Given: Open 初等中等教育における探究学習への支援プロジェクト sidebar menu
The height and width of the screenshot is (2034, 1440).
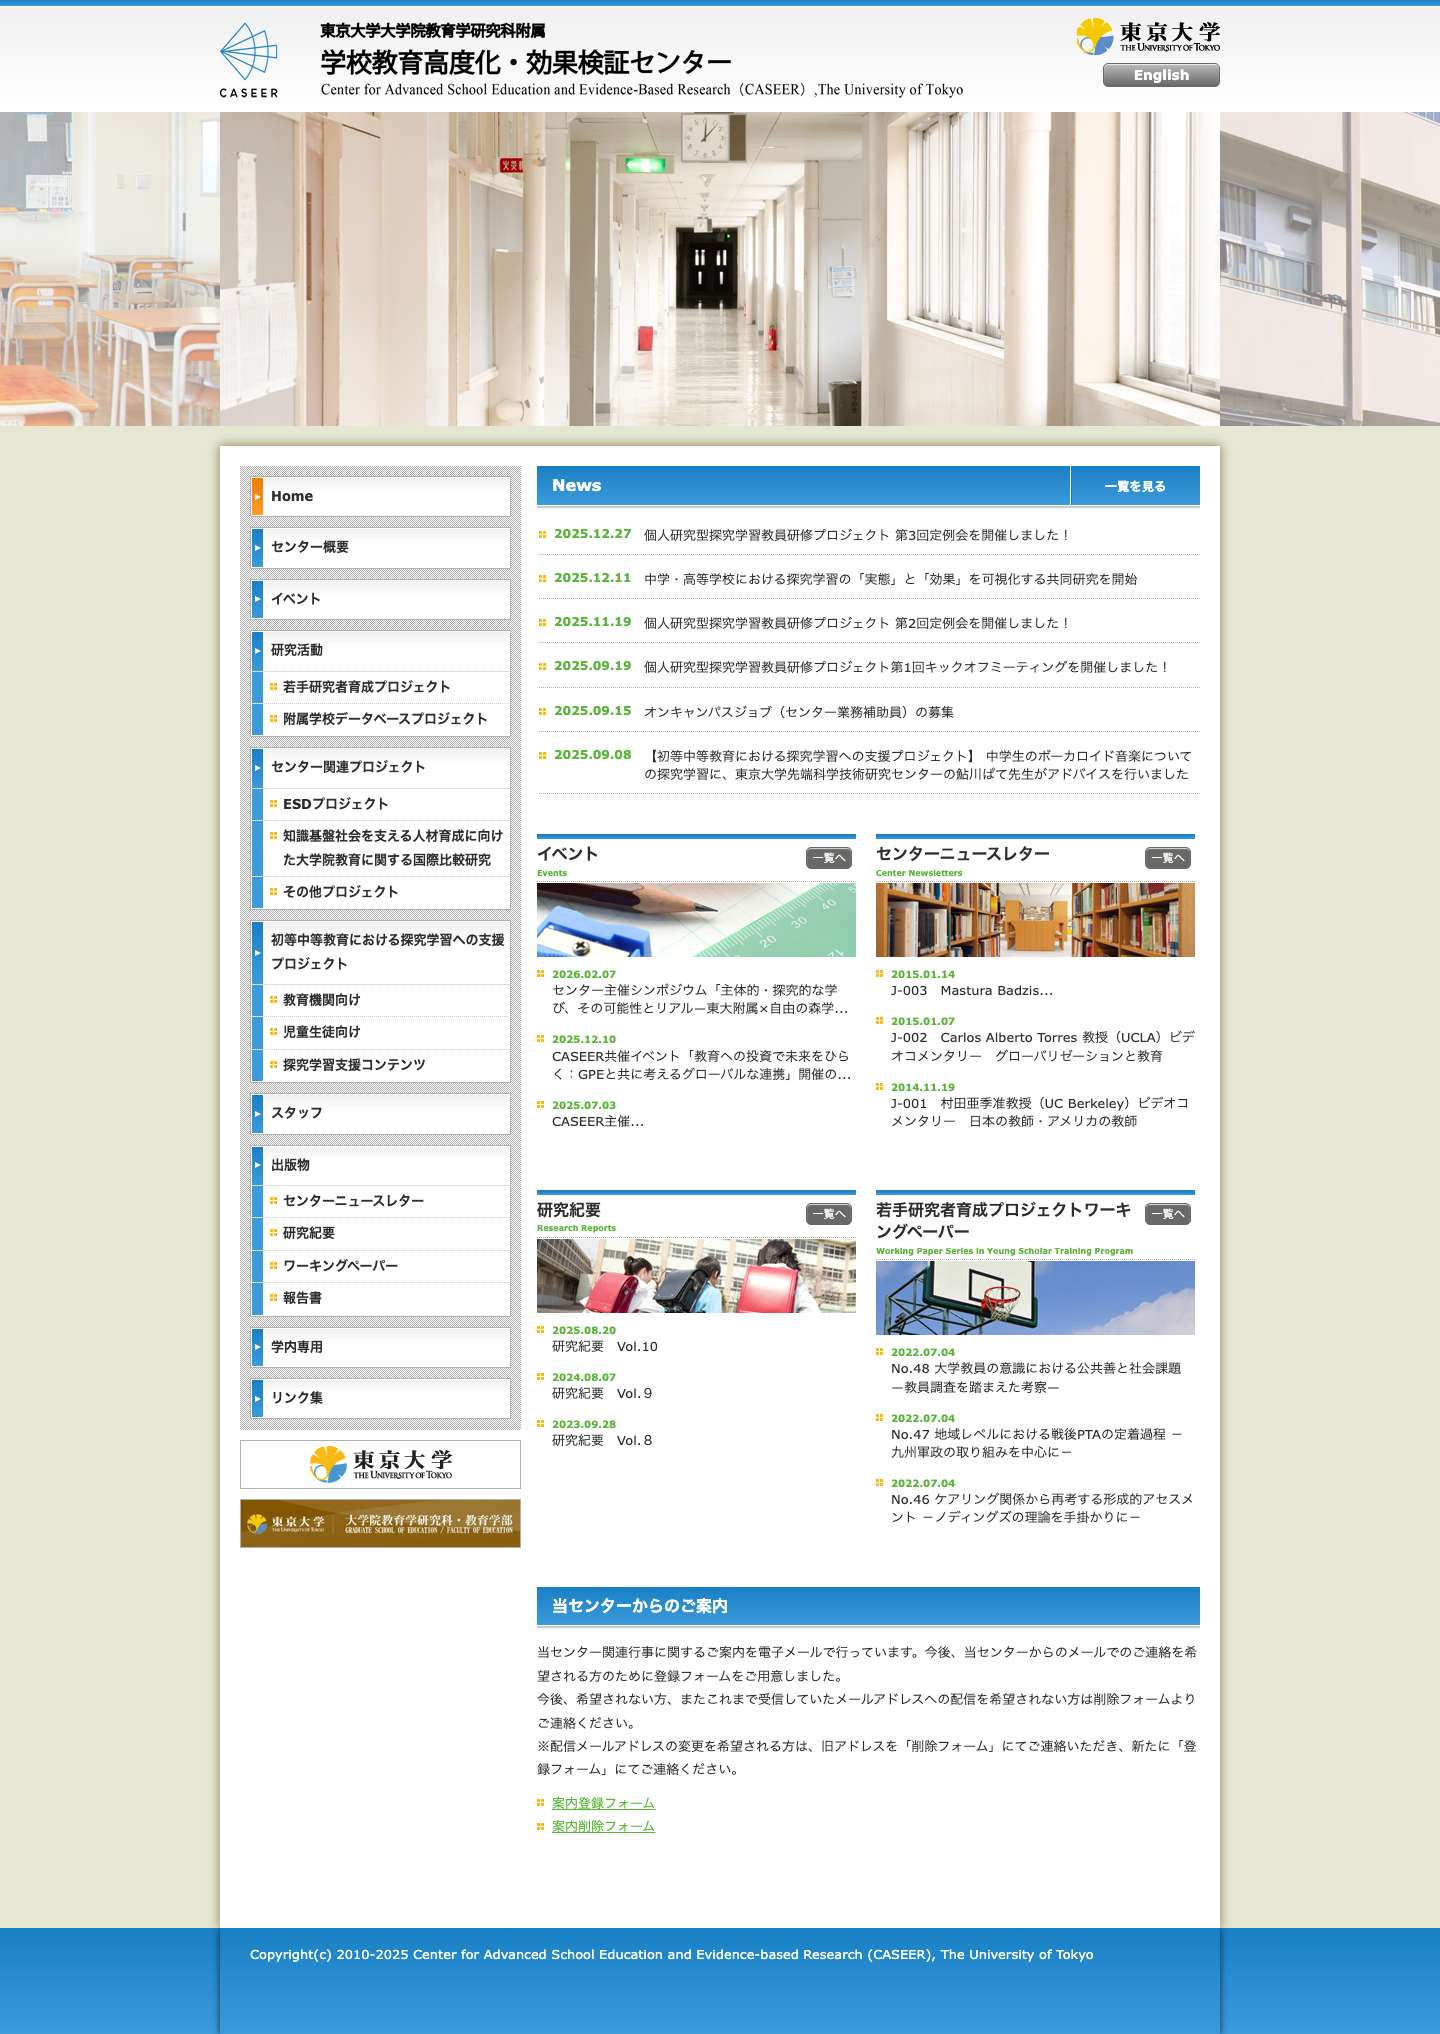Looking at the screenshot, I should pos(381,952).
